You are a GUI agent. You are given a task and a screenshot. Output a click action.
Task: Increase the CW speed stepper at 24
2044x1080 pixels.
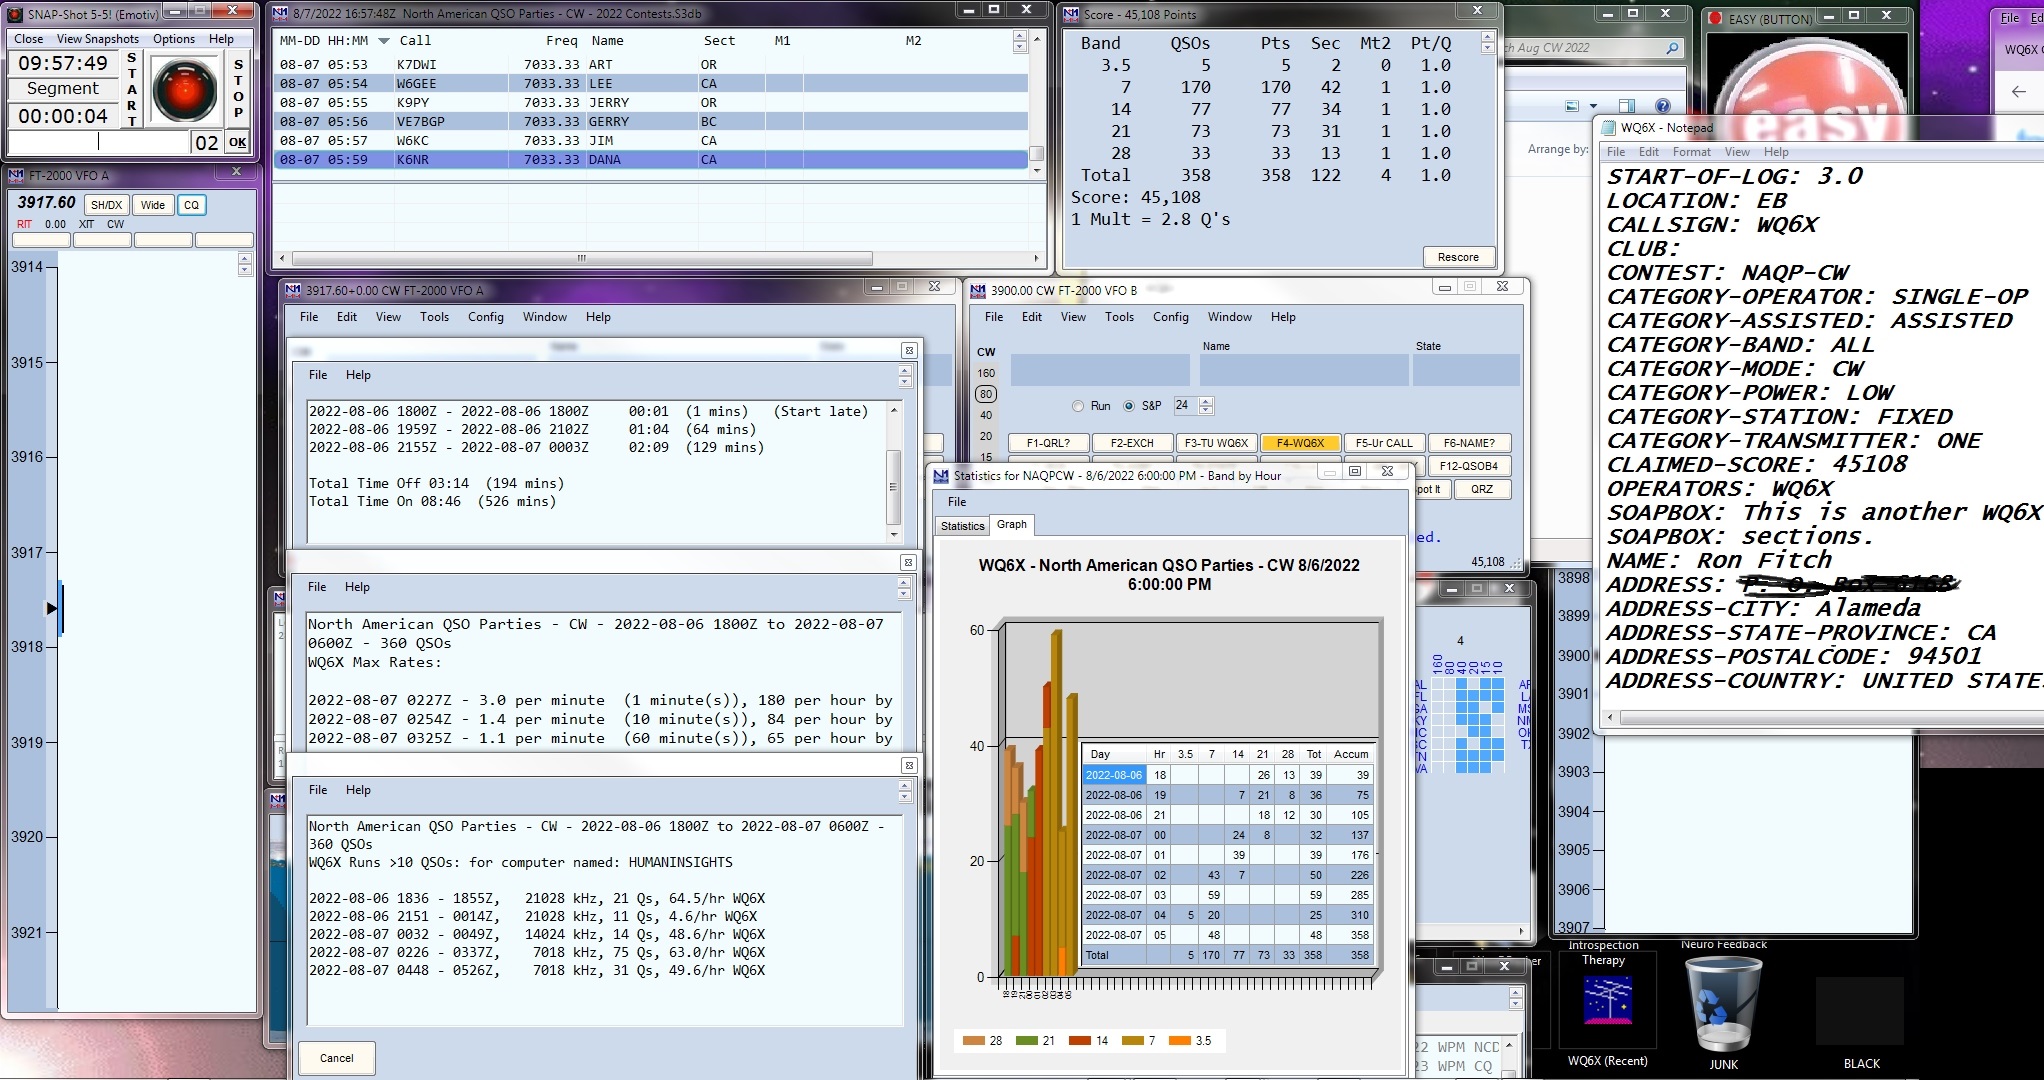tap(1205, 401)
